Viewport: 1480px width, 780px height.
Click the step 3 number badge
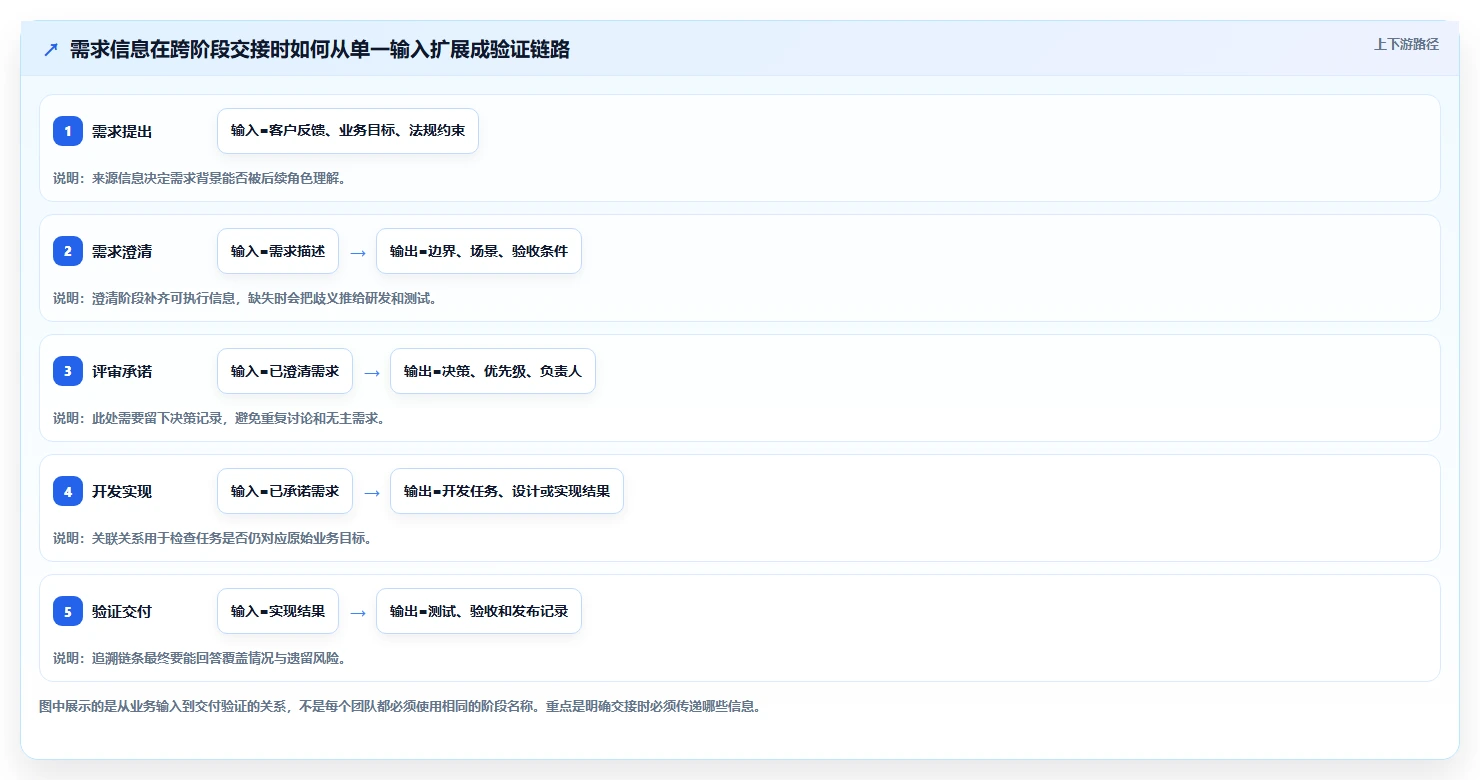tap(68, 371)
